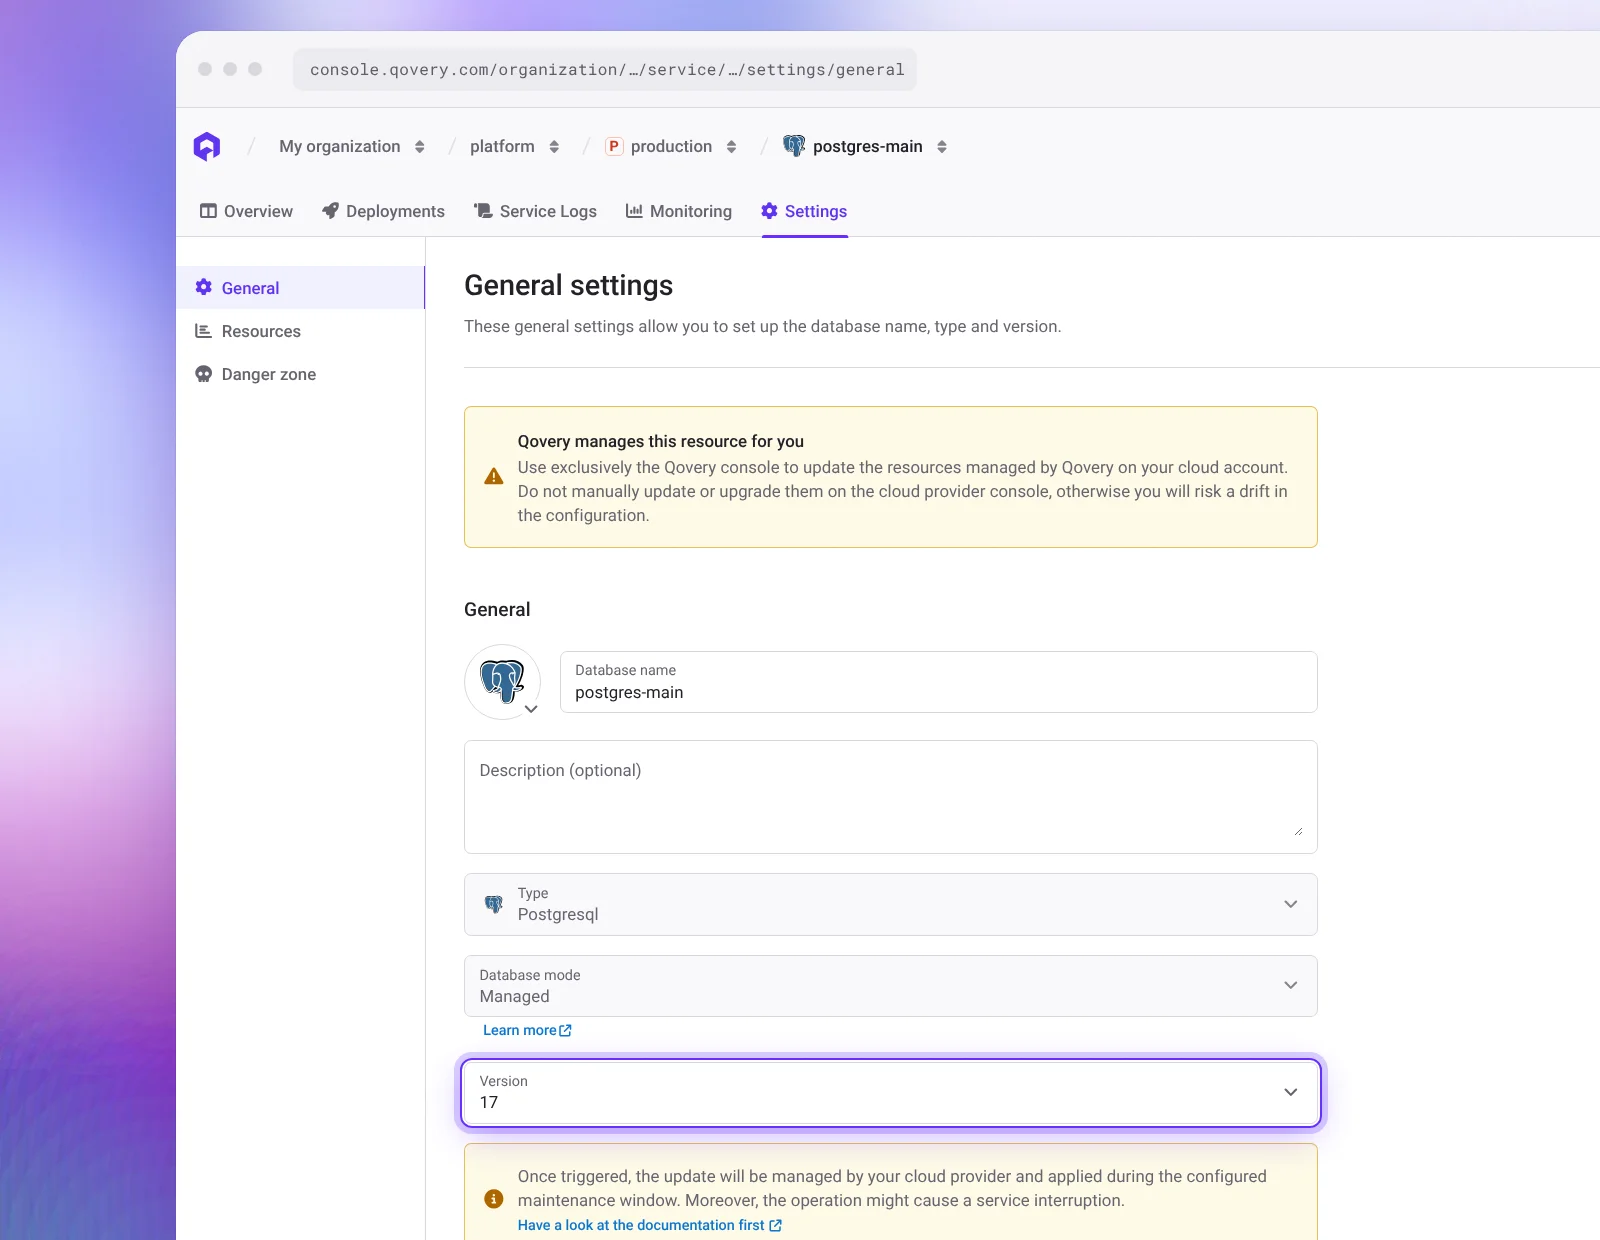Click the General gear icon in sidebar

click(x=203, y=287)
